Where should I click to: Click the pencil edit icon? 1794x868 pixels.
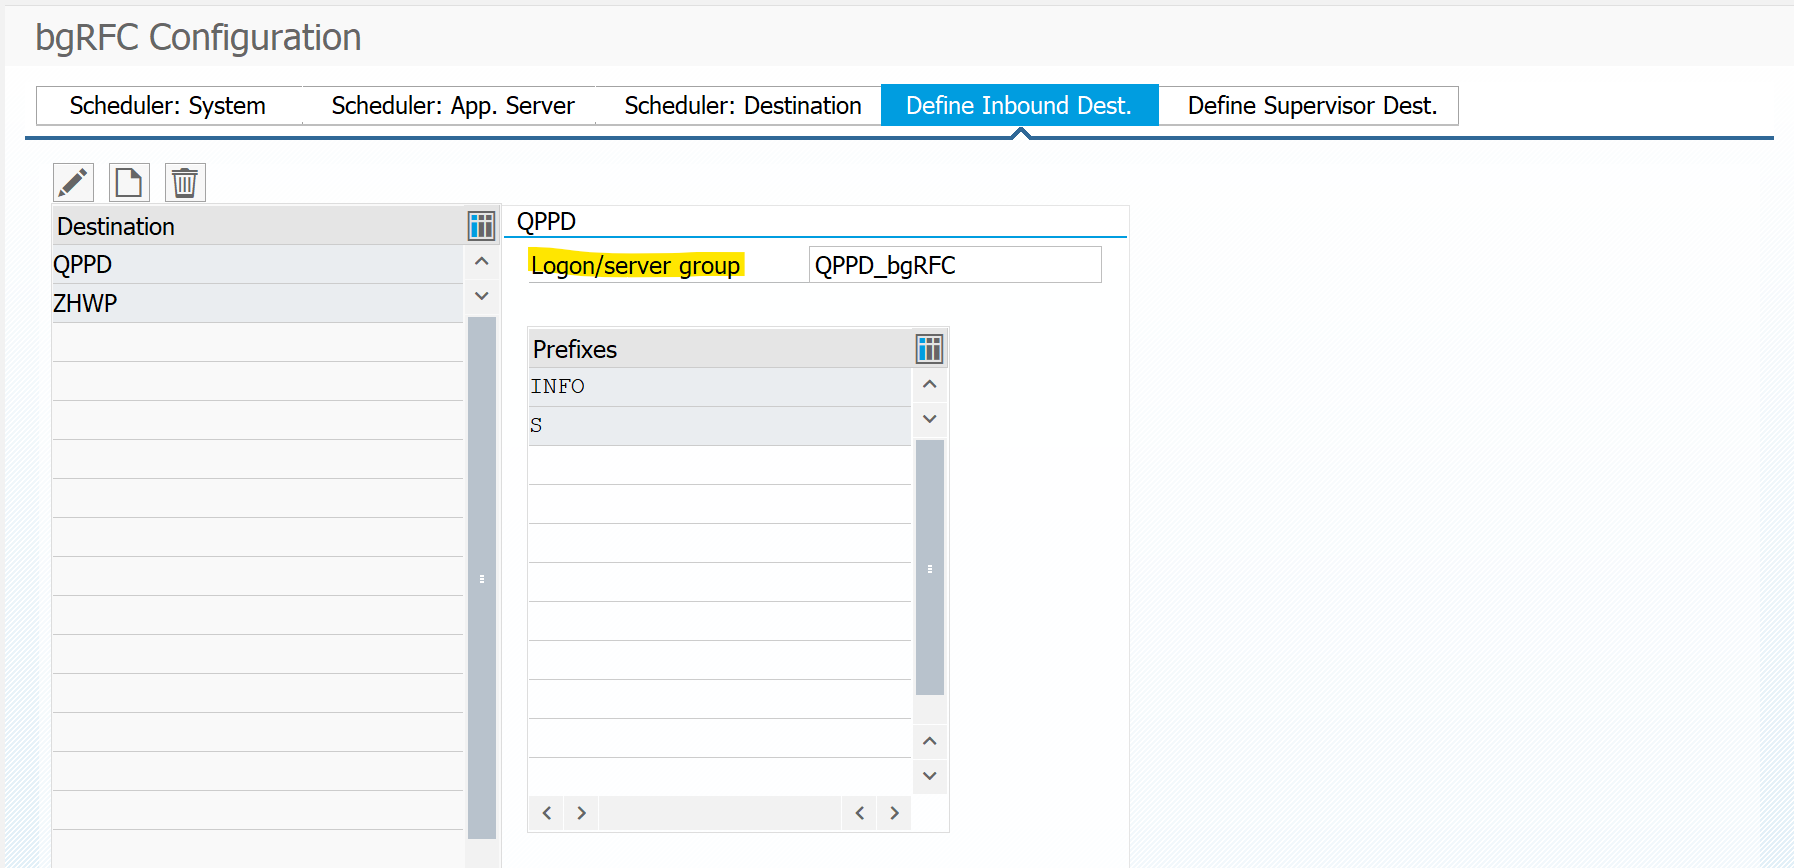point(73,183)
